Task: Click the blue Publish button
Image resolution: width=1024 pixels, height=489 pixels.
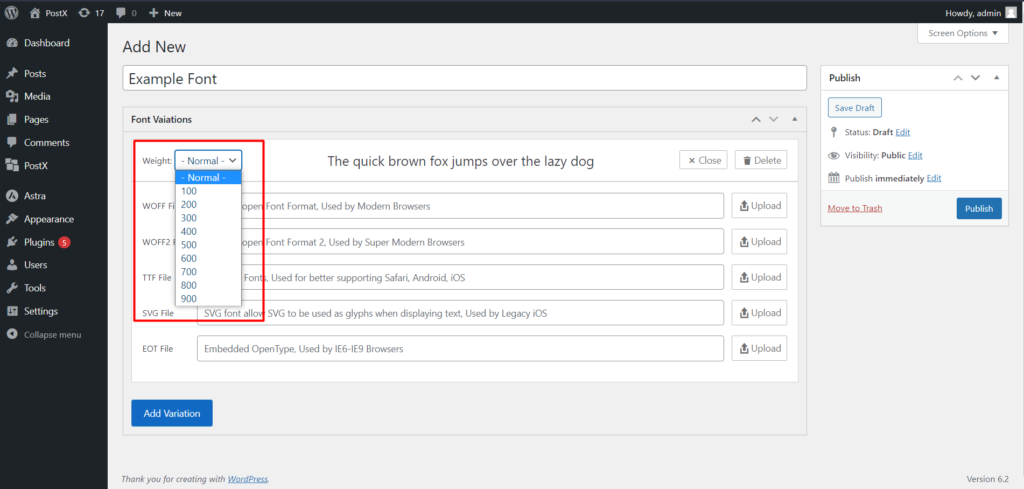Action: tap(979, 208)
